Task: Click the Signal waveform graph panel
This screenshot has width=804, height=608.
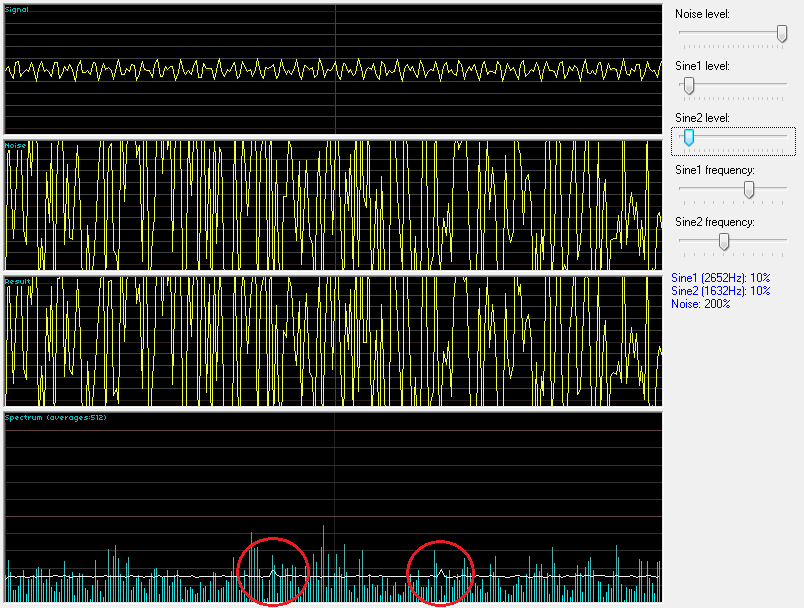Action: pos(333,69)
